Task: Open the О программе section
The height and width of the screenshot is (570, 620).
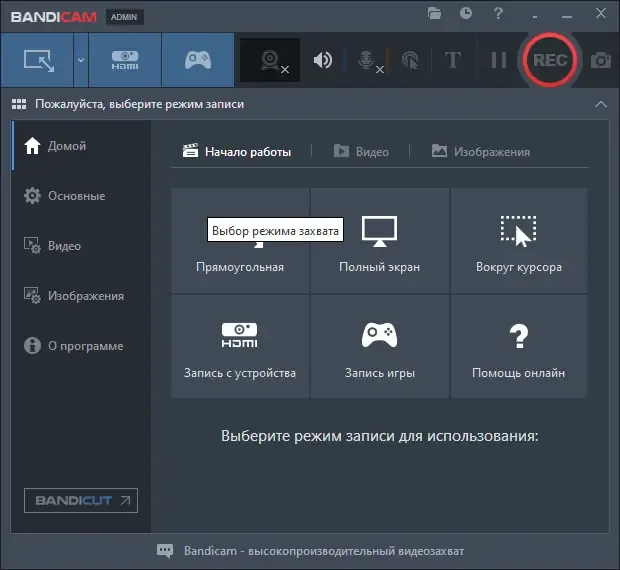Action: pos(81,345)
